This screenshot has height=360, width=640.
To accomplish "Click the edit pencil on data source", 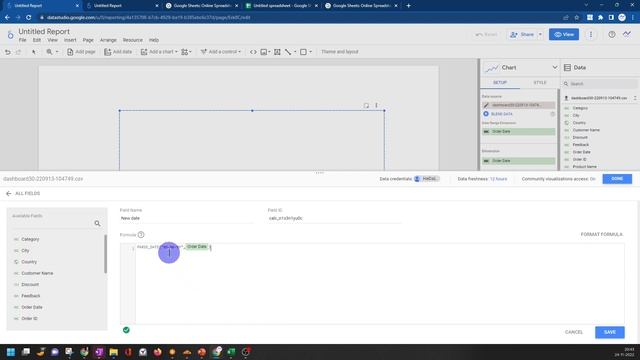I will 486,105.
